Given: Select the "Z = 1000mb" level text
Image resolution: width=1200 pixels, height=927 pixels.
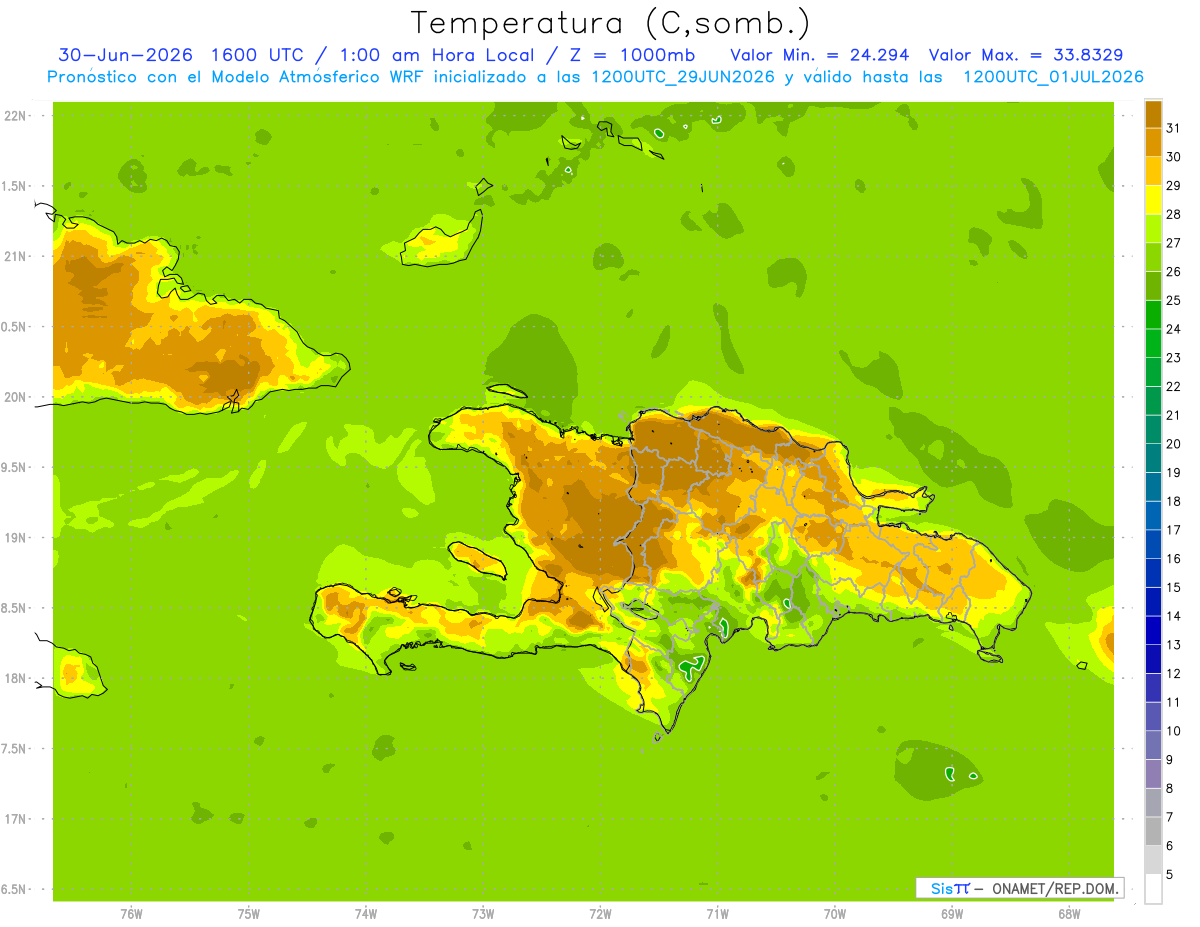Looking at the screenshot, I should click(635, 55).
